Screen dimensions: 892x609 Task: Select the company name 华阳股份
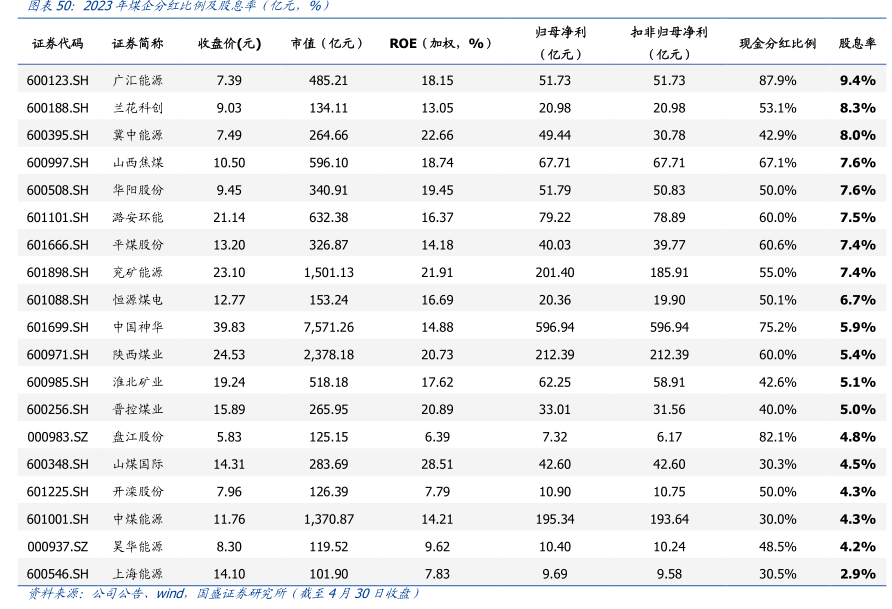pyautogui.click(x=138, y=190)
